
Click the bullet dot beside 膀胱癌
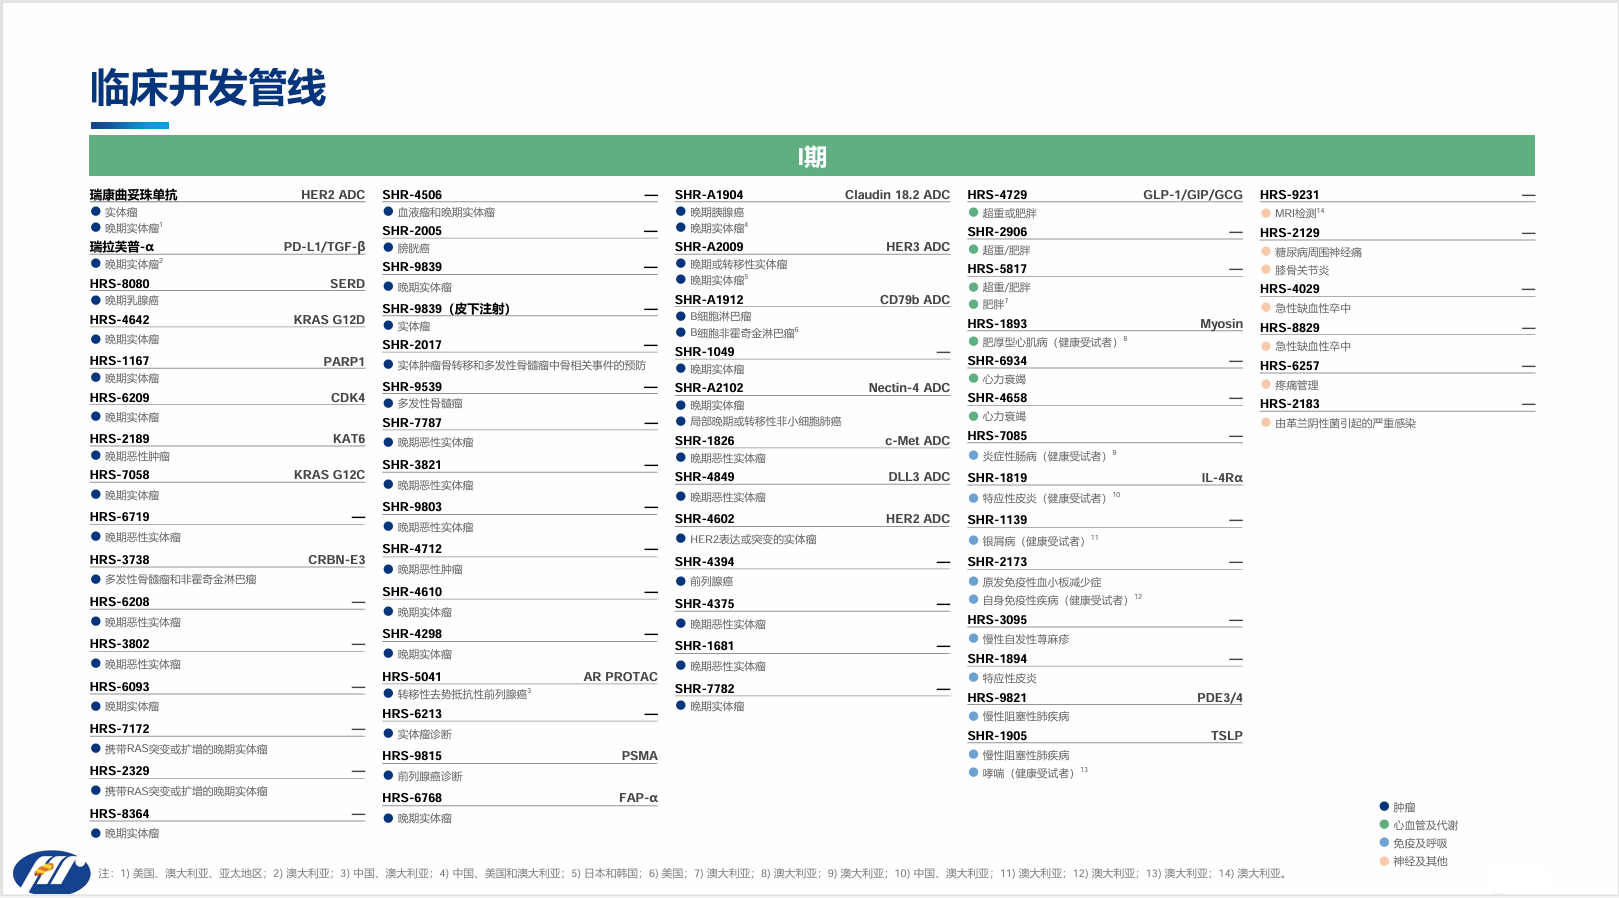click(x=388, y=248)
